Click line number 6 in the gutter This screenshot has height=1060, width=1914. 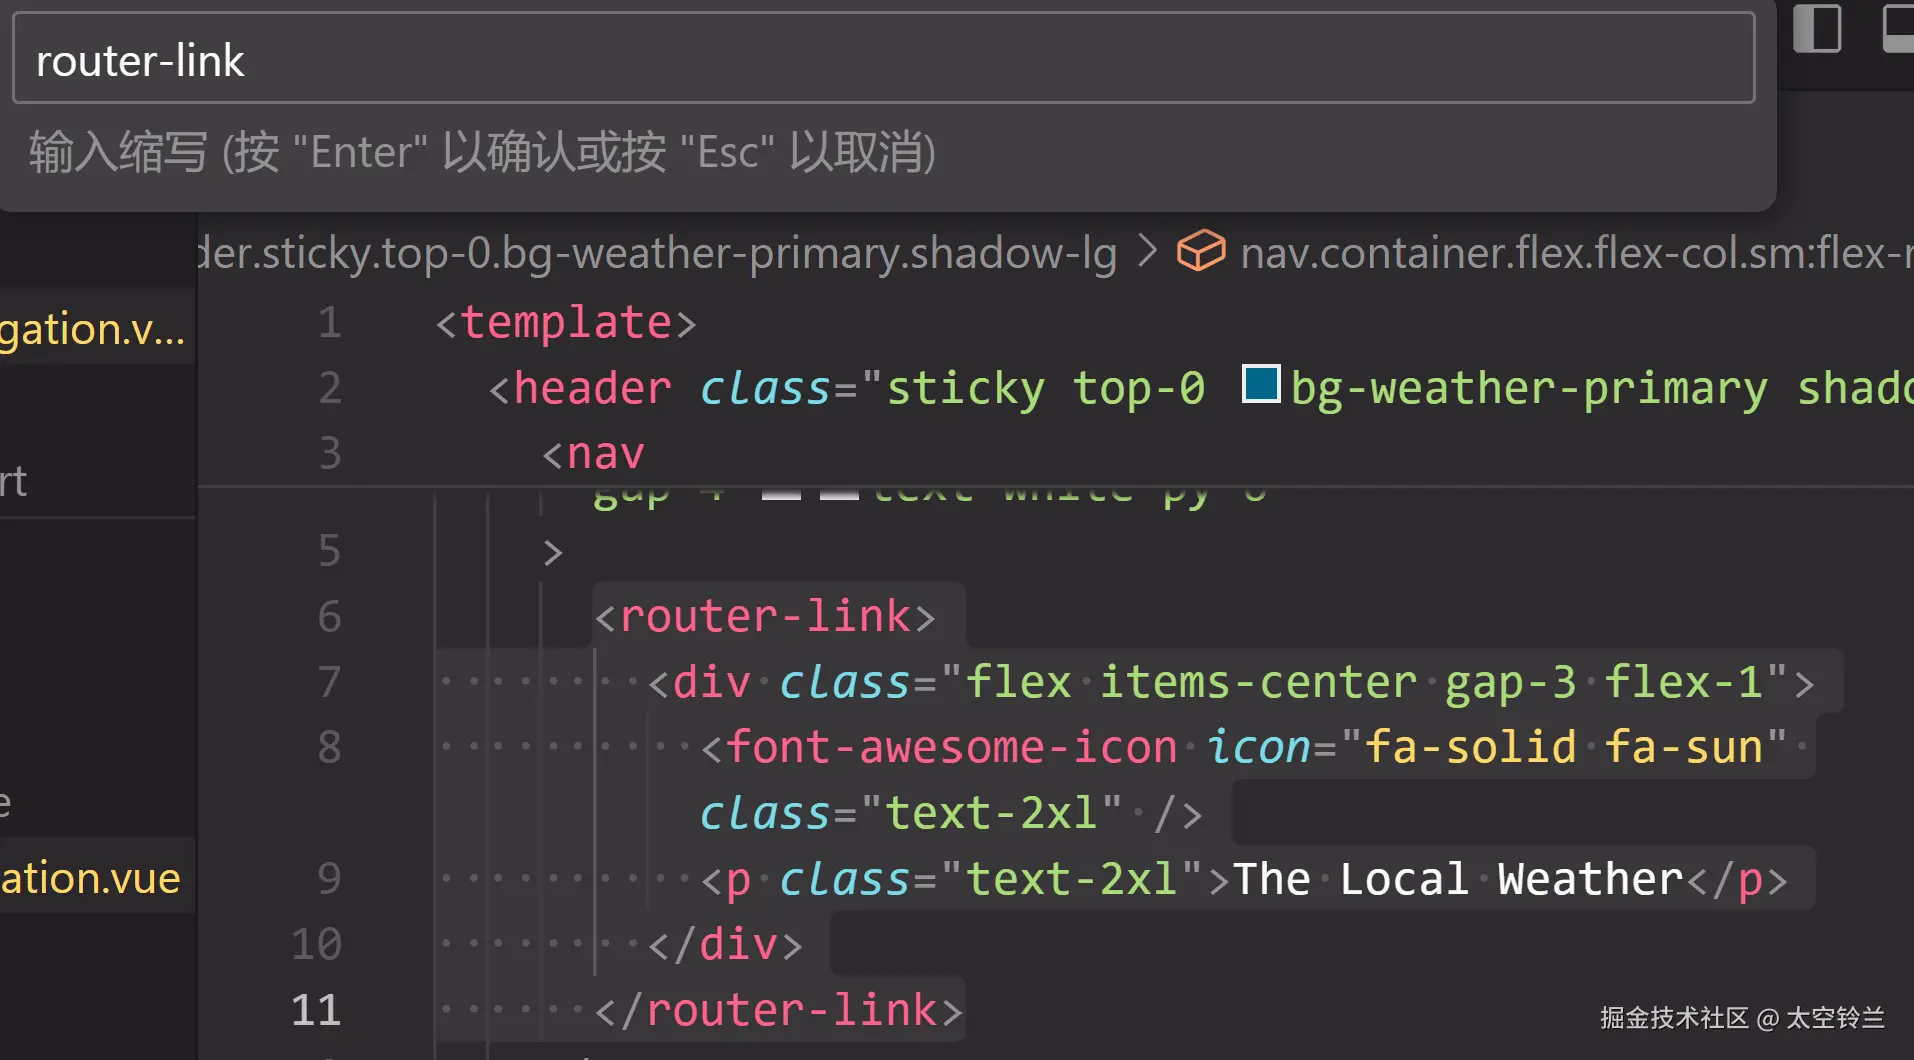click(x=329, y=616)
